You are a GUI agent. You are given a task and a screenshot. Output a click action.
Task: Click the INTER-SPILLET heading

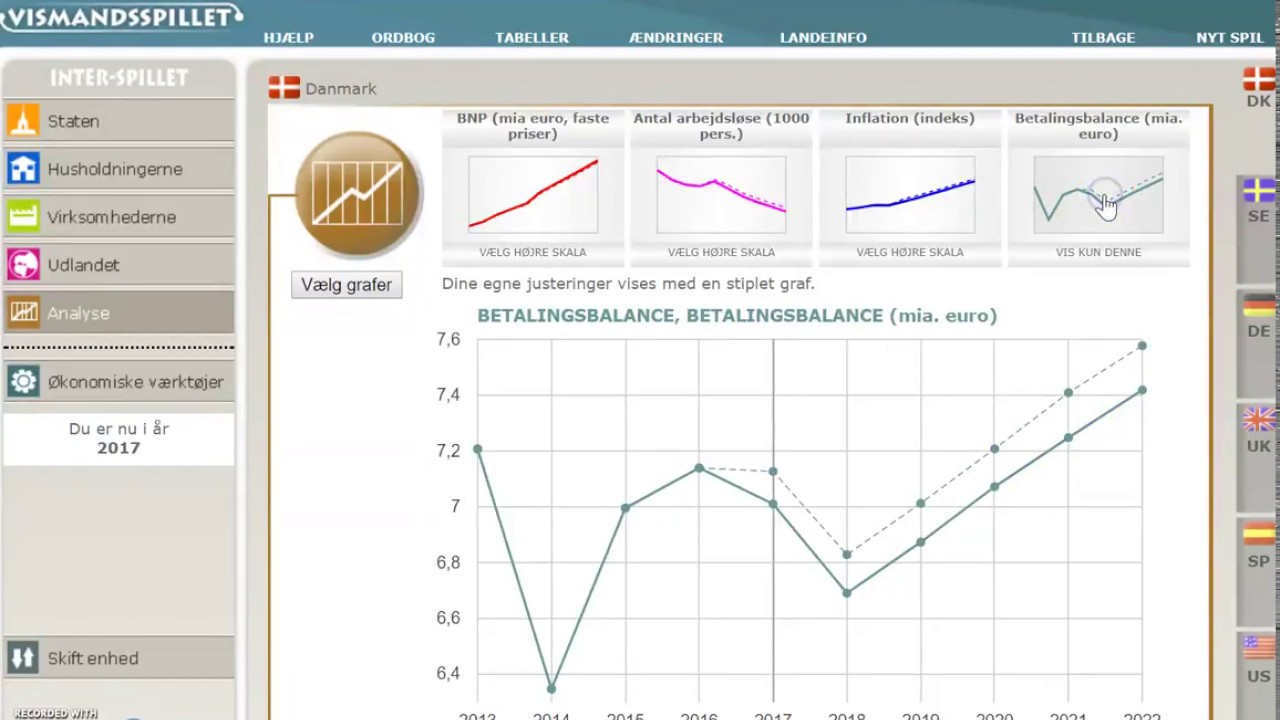pos(119,78)
